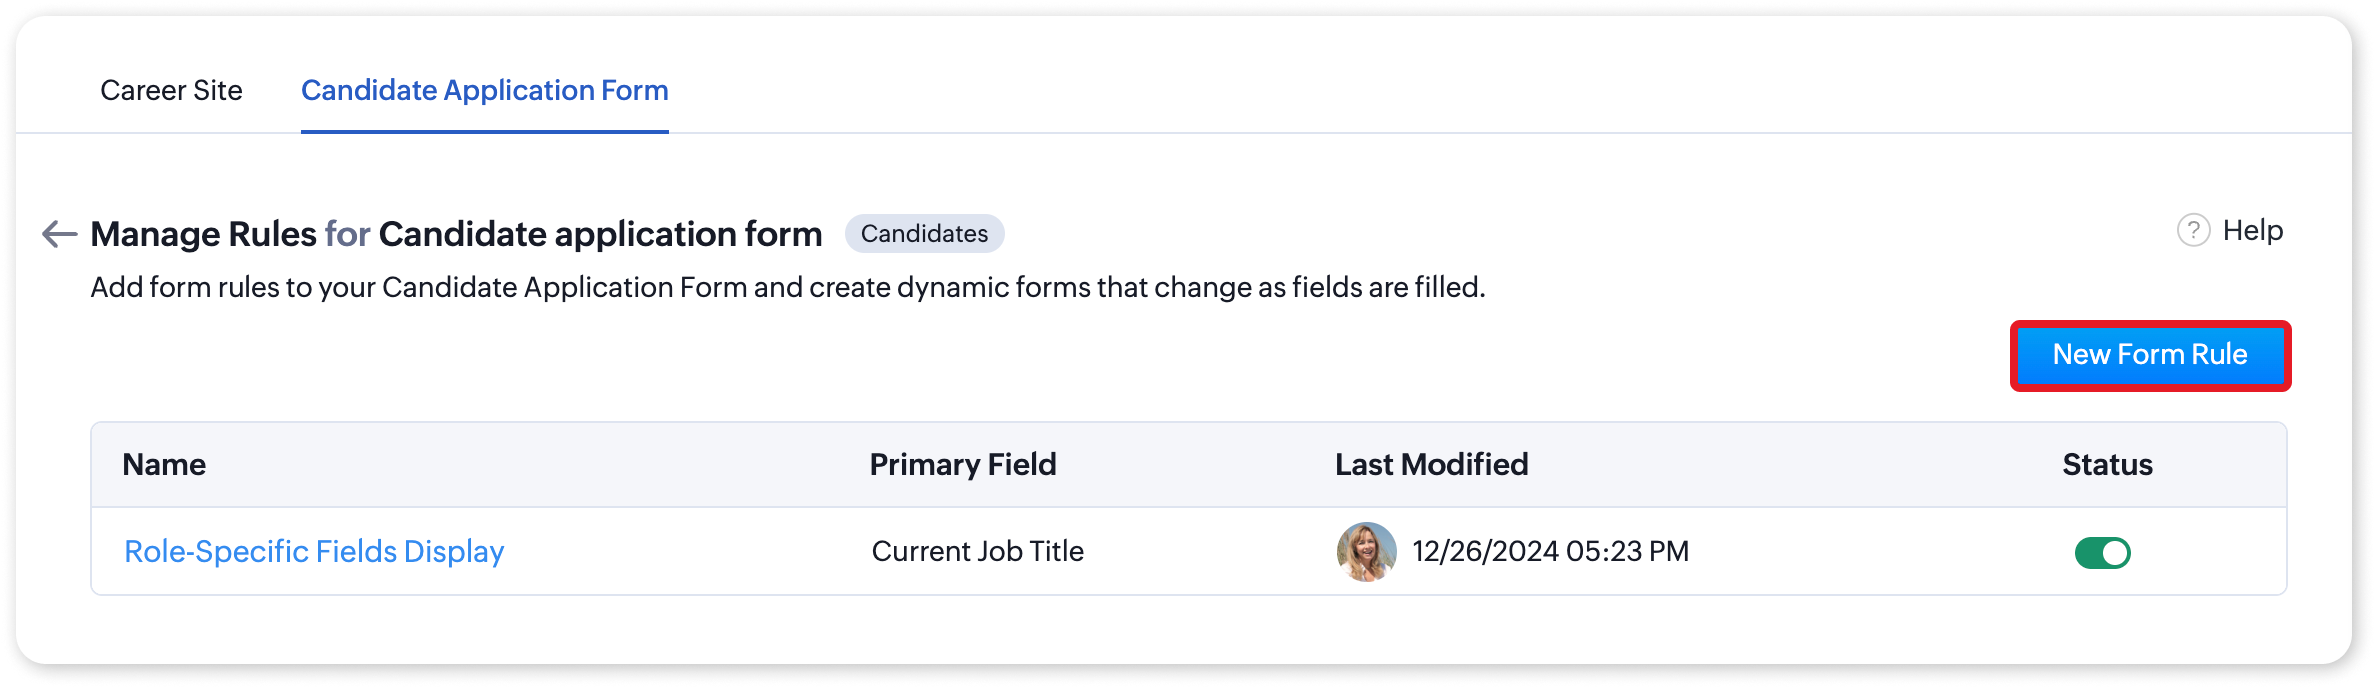Select the Candidate Application Form tab
This screenshot has width=2376, height=688.
pos(484,90)
